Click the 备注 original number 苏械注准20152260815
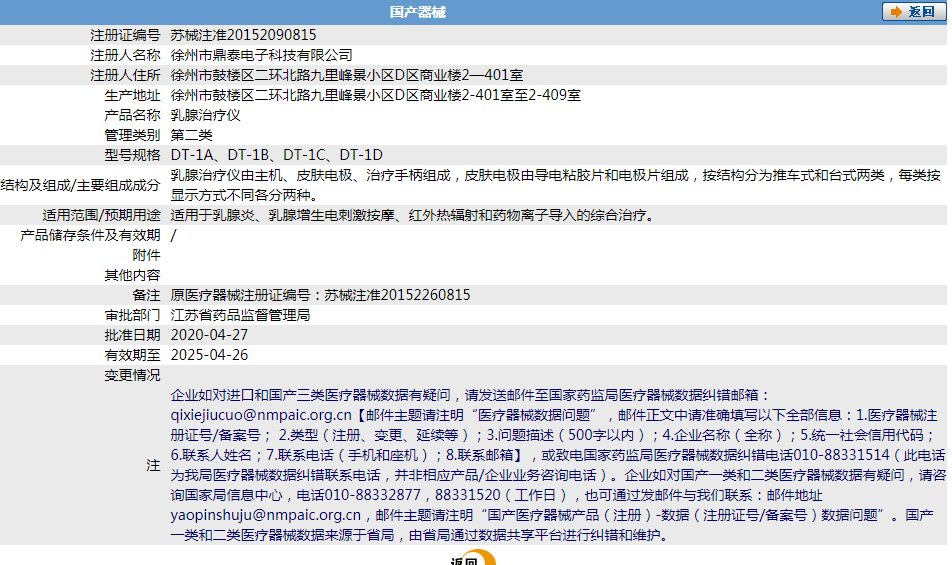 (x=320, y=295)
